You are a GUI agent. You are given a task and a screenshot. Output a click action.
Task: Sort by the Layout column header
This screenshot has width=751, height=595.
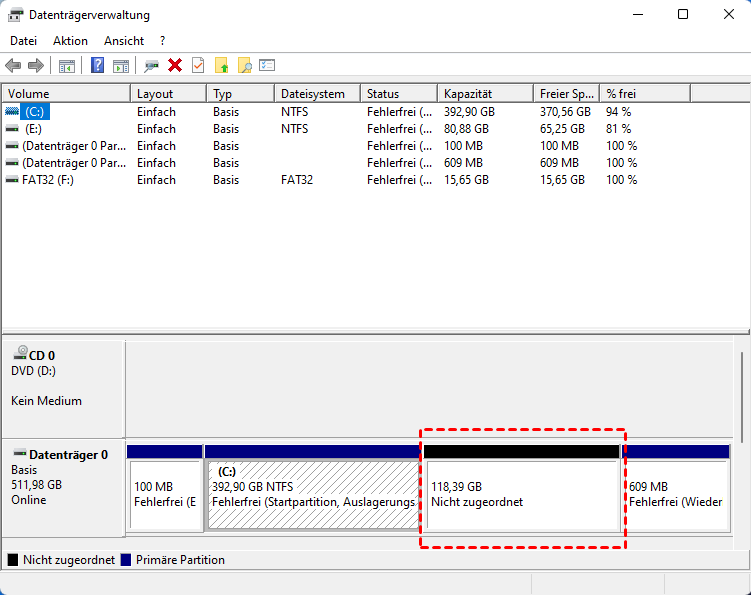[169, 93]
